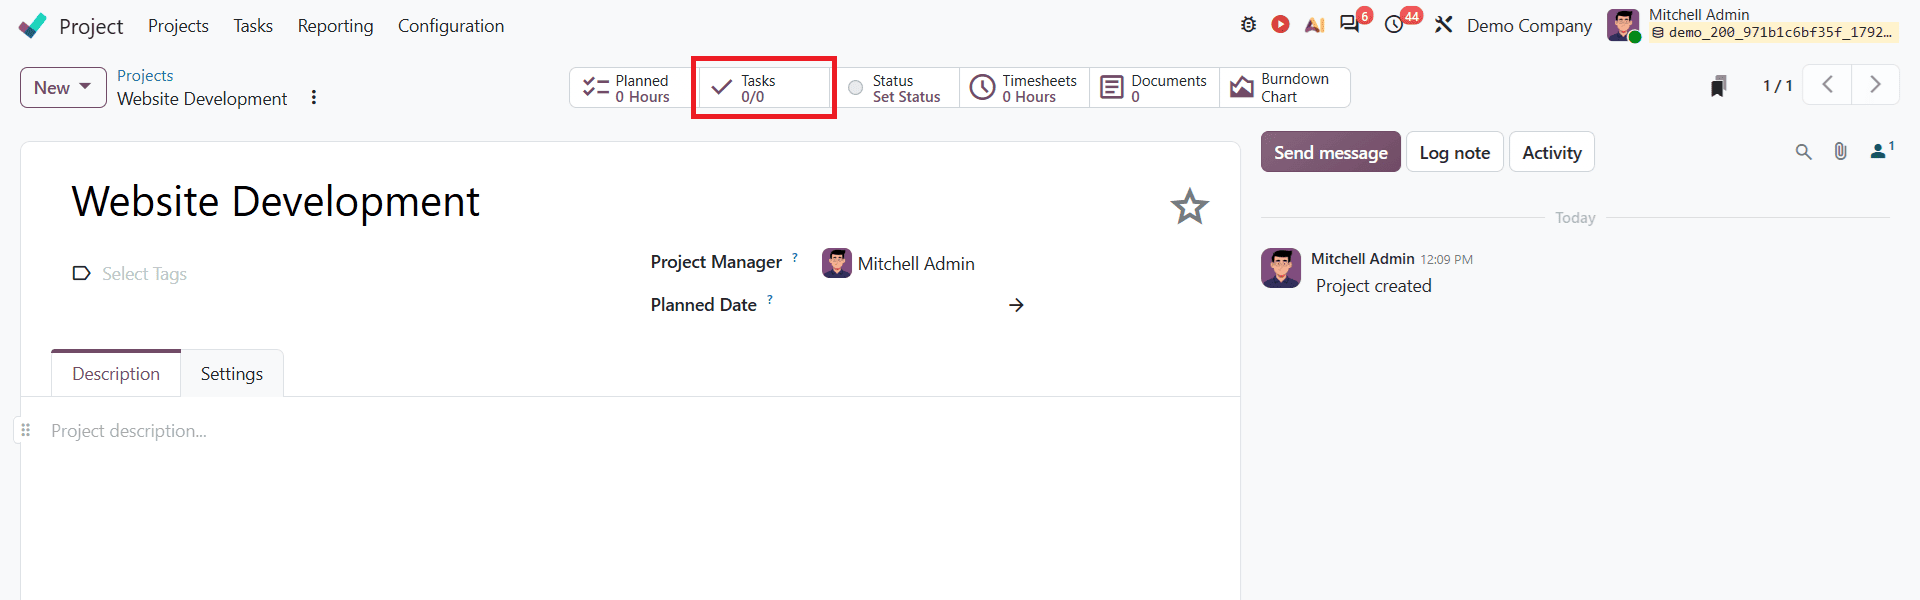Image resolution: width=1920 pixels, height=600 pixels.
Task: Click the New button
Action: (x=63, y=88)
